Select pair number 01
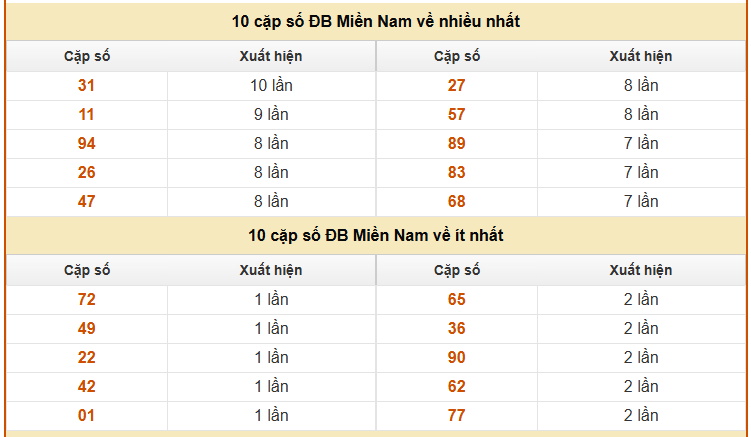 coord(86,416)
